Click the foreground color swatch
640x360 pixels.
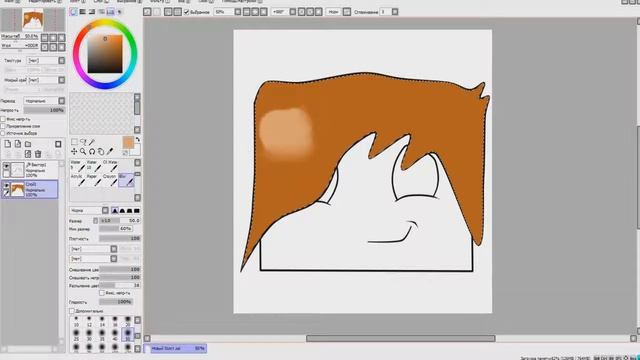coord(128,142)
